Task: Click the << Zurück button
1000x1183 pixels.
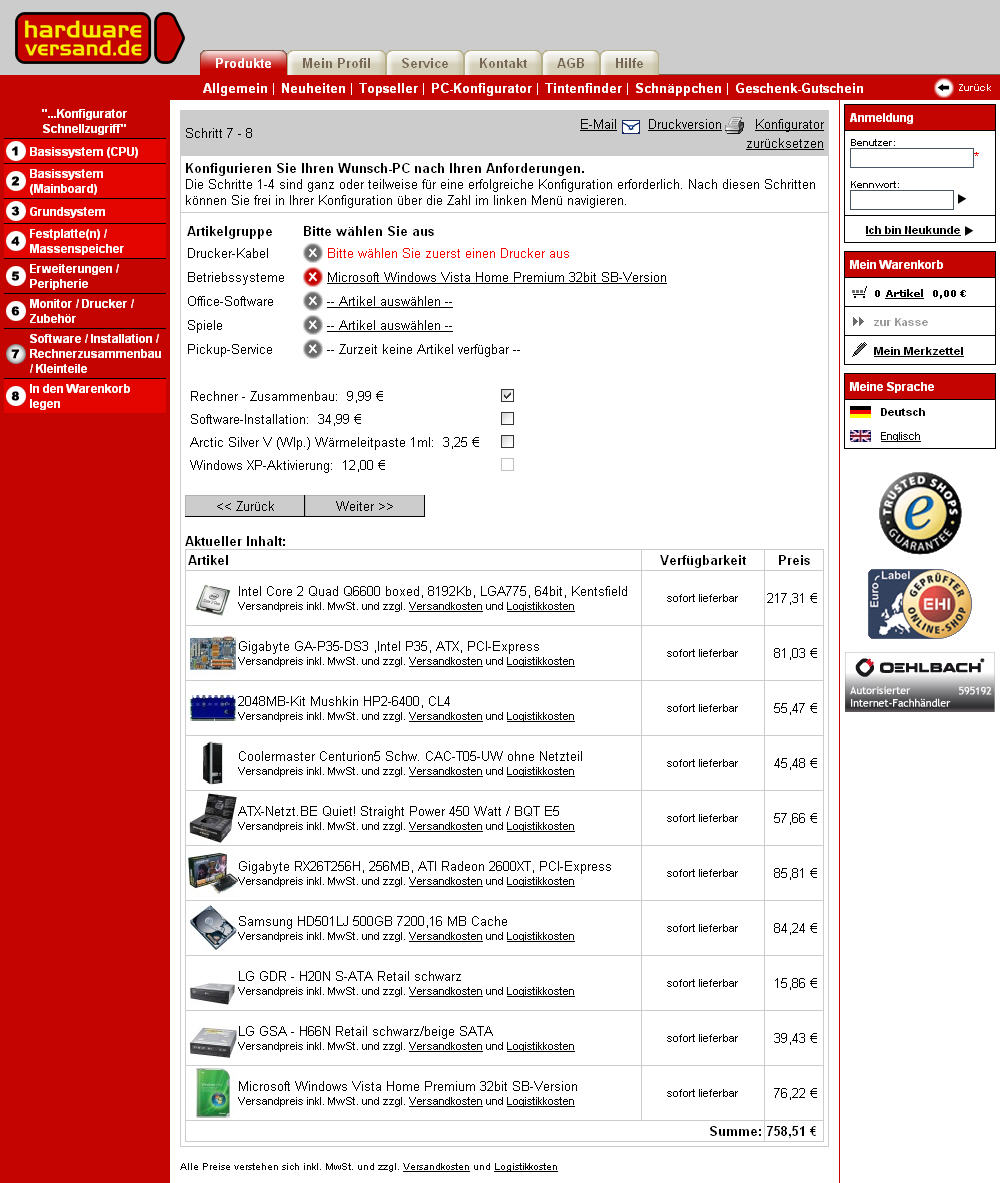Action: [x=245, y=506]
